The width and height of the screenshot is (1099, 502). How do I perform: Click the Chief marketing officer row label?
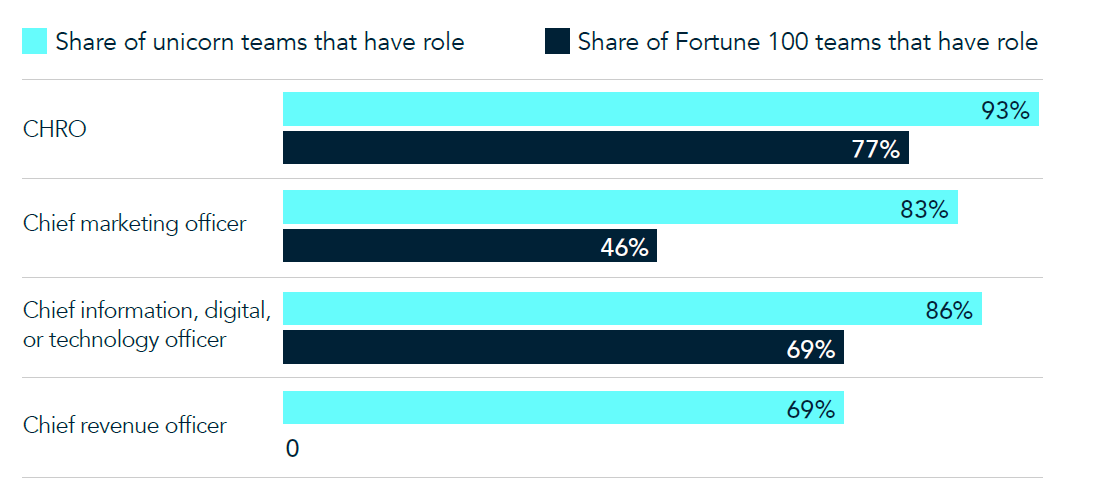coord(134,223)
